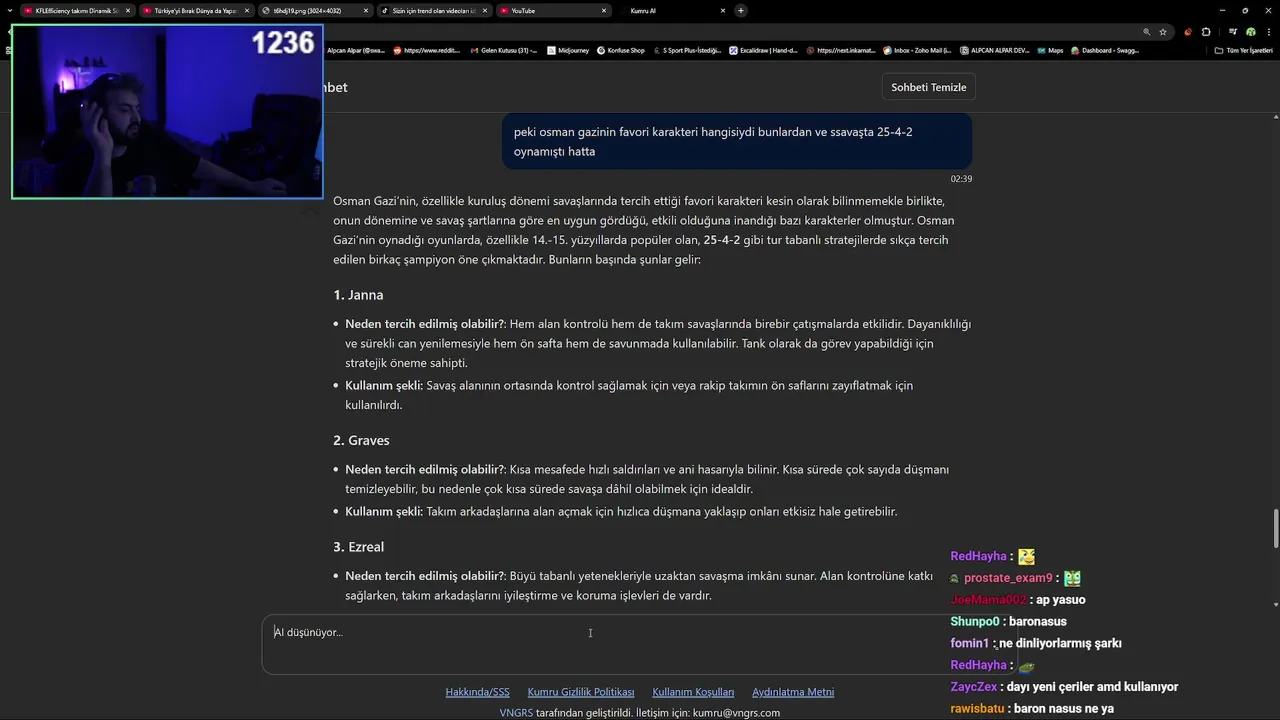This screenshot has width=1280, height=720.
Task: Close the KFLEfficiency takımı tab
Action: 128,10
